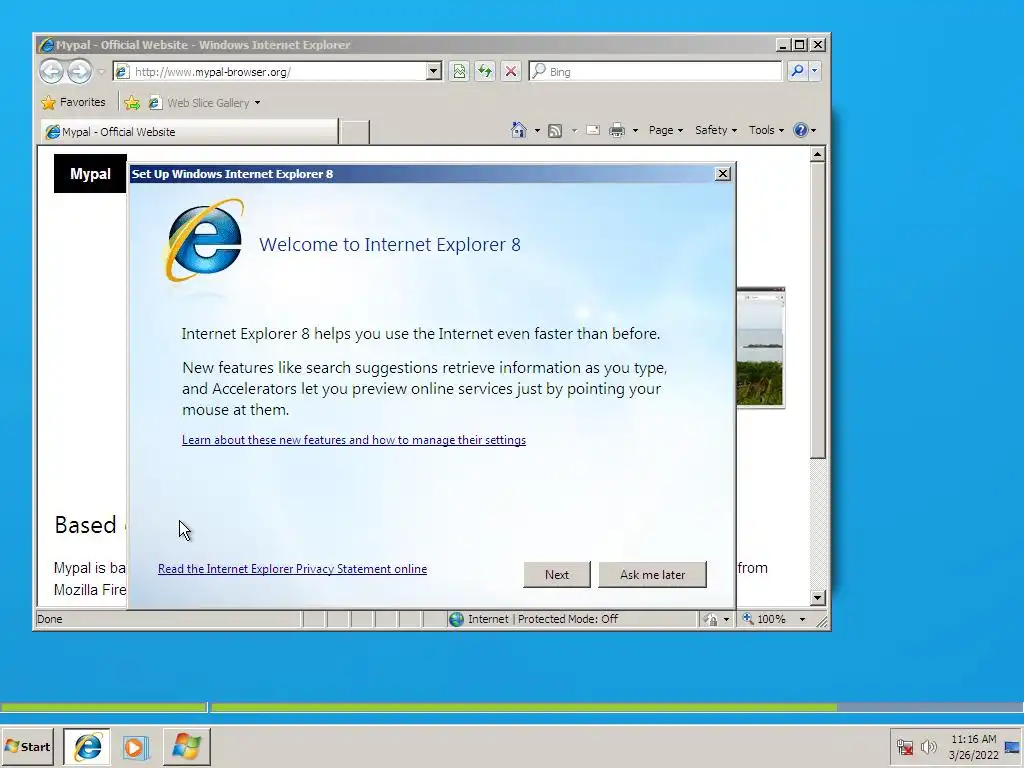1024x768 pixels.
Task: Expand the address bar history dropdown
Action: pos(434,72)
